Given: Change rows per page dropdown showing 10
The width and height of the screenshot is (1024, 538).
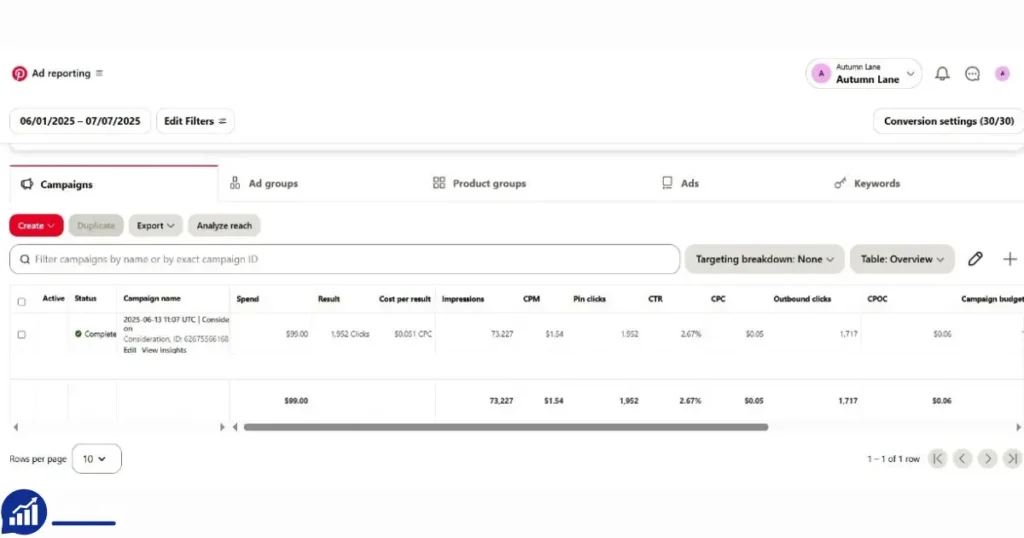Looking at the screenshot, I should pos(97,458).
